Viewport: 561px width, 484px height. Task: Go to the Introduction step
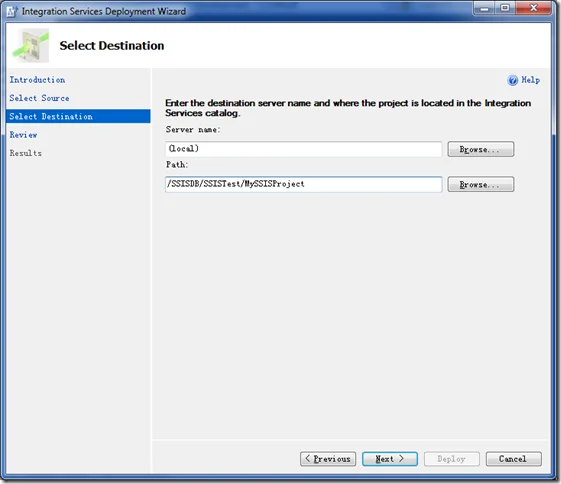pos(37,80)
